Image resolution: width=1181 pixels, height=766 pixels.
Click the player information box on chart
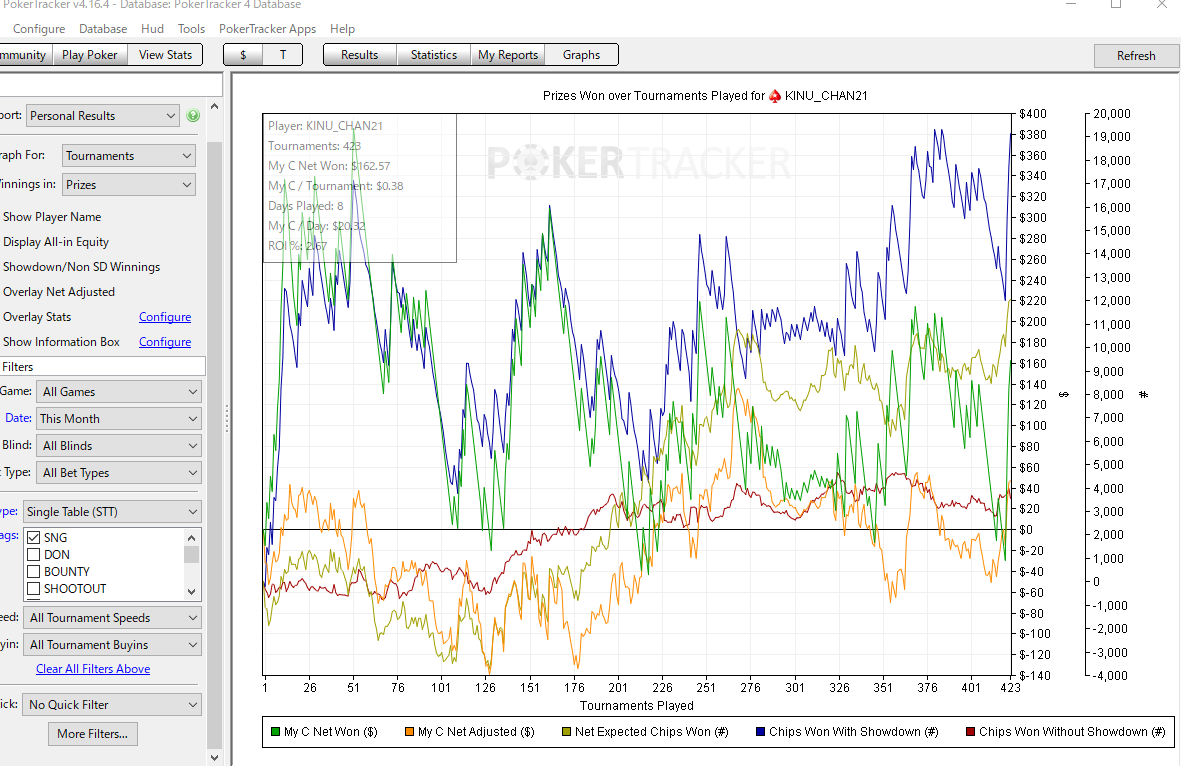359,188
